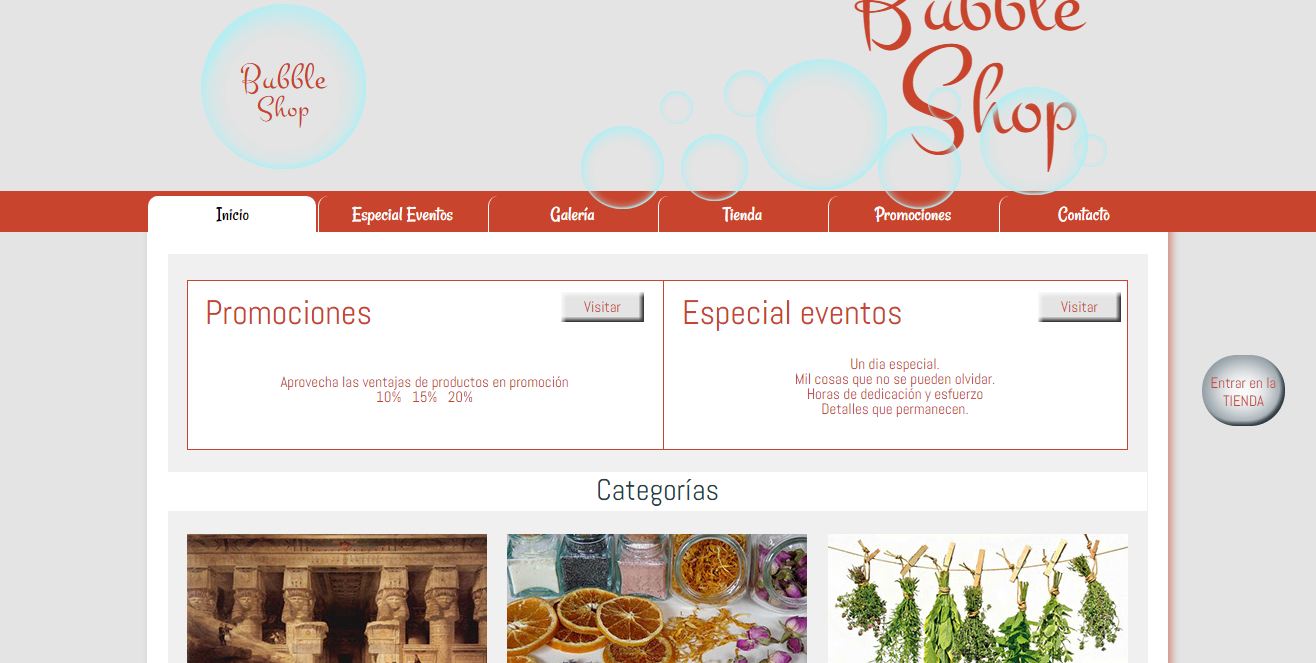1316x663 pixels.
Task: Open the Tienda tab in navigation
Action: click(742, 215)
